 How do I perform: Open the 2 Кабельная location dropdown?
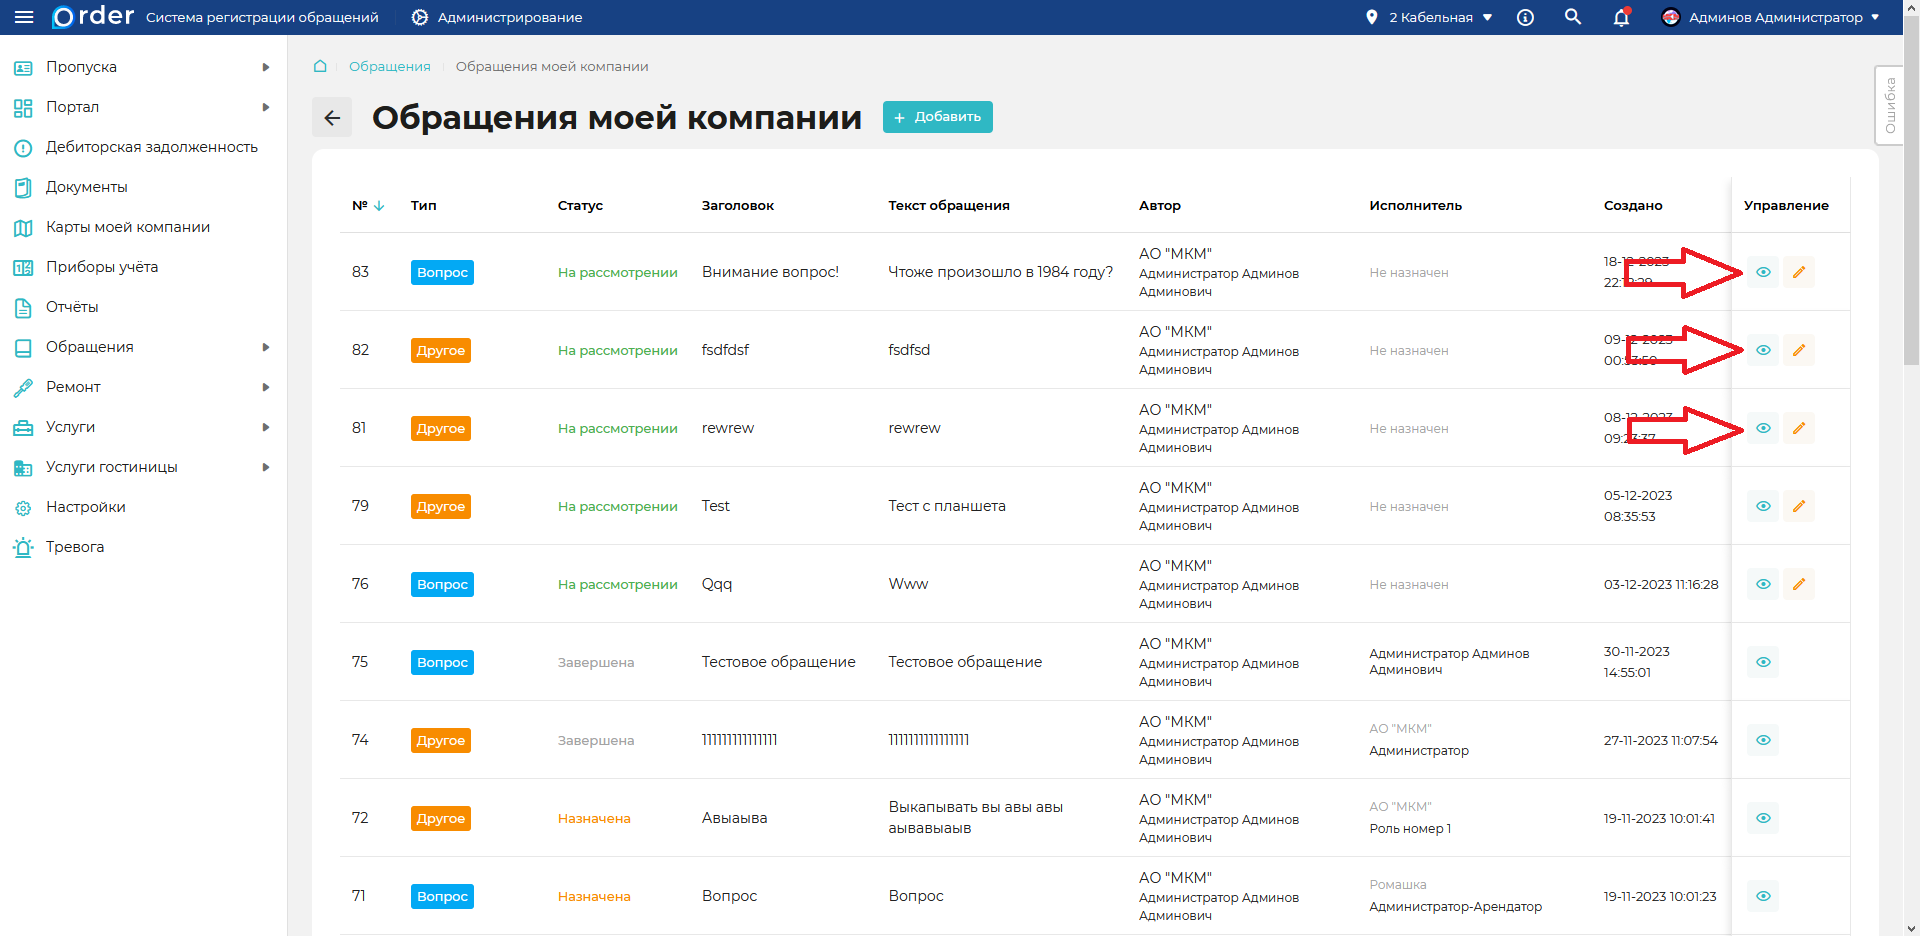point(1430,17)
